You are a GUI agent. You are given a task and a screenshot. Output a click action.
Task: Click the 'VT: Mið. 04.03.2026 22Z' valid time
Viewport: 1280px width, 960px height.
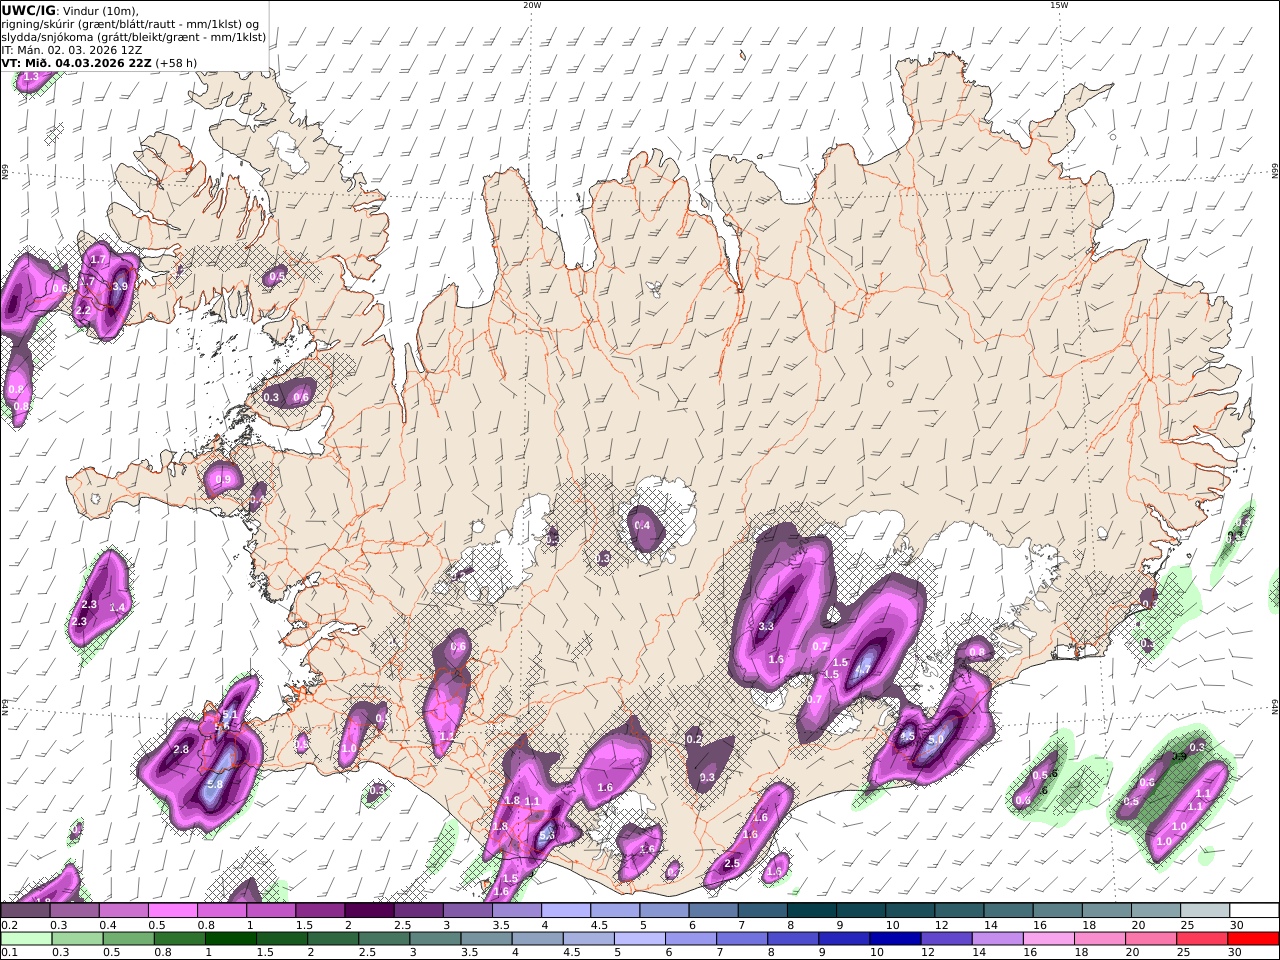[76, 62]
